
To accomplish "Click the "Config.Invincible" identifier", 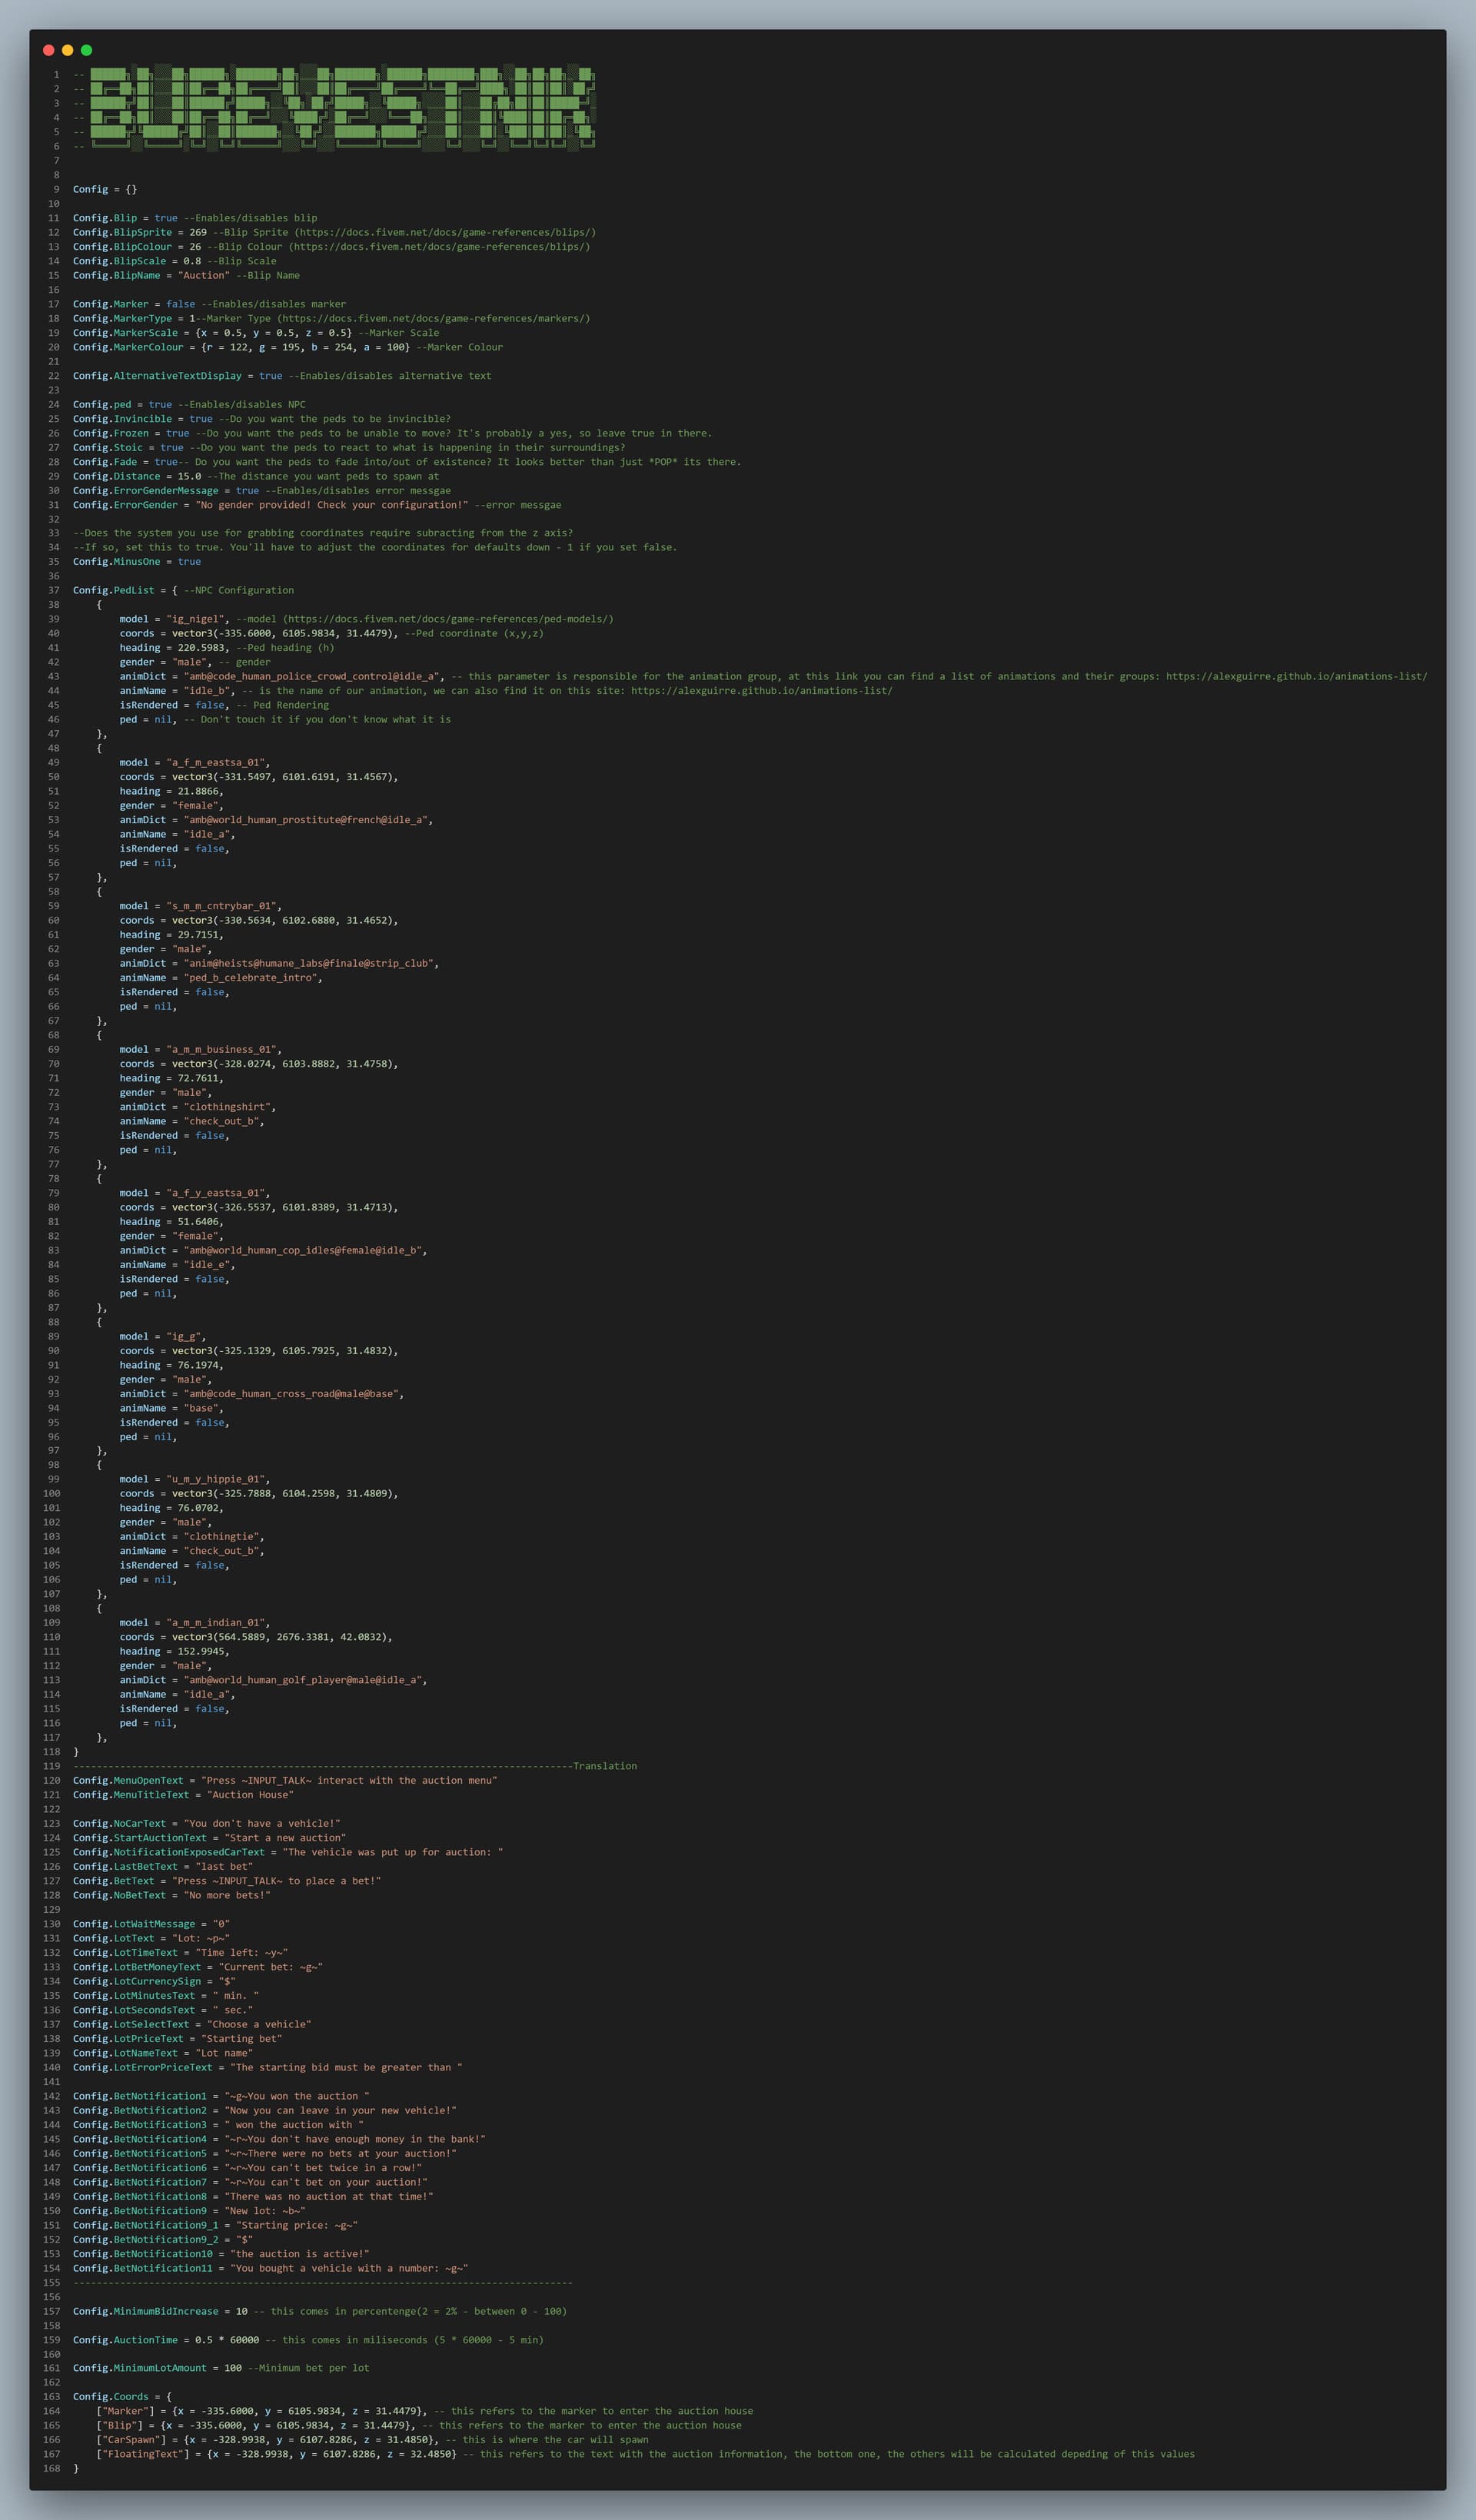I will coord(122,419).
